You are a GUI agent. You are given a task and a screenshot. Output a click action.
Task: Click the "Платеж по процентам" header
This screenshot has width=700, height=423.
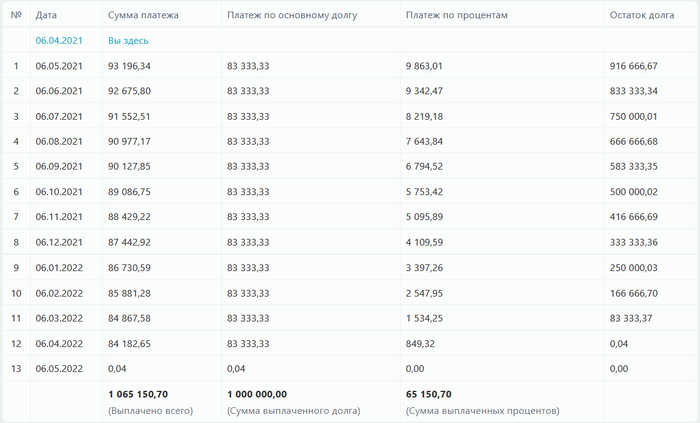click(x=457, y=16)
